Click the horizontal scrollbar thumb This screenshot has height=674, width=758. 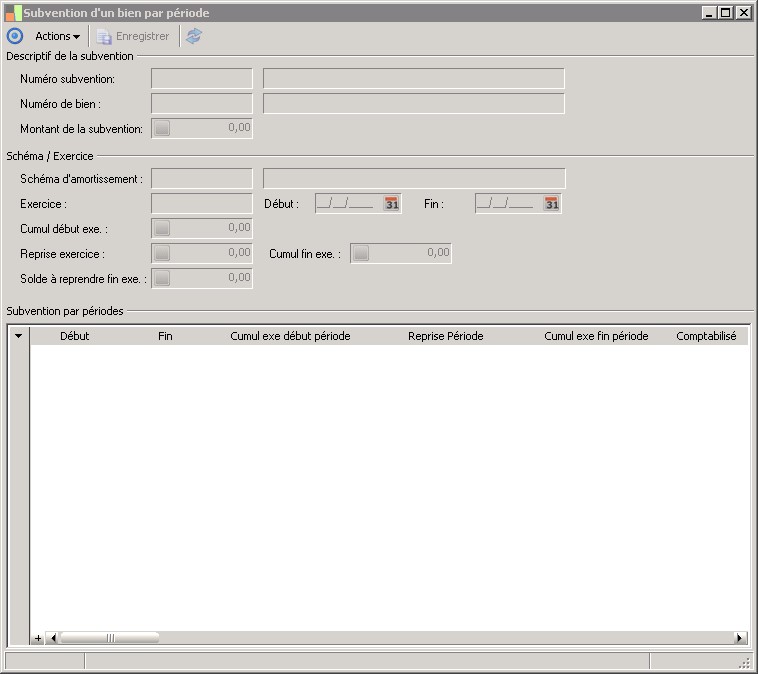coord(110,638)
